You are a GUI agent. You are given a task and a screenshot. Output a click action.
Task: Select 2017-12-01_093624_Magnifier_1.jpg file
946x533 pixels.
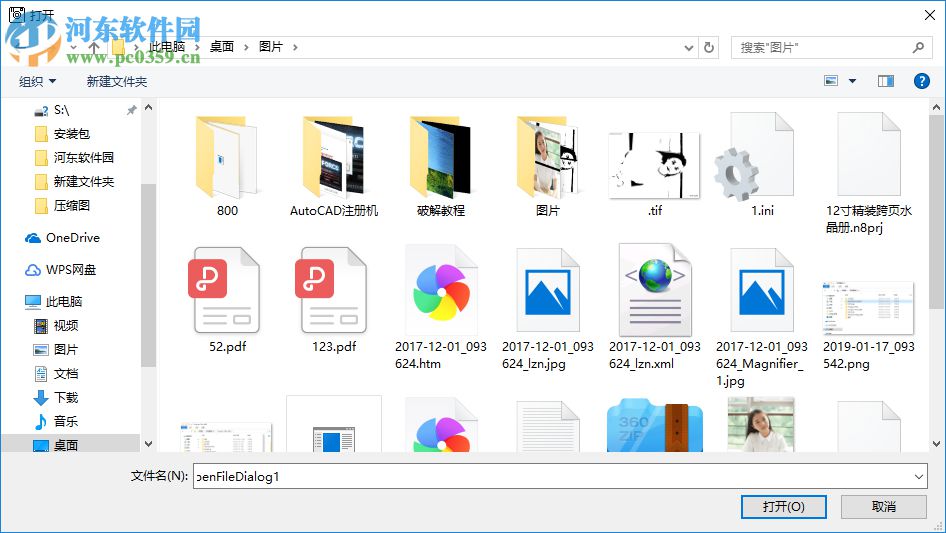(761, 317)
